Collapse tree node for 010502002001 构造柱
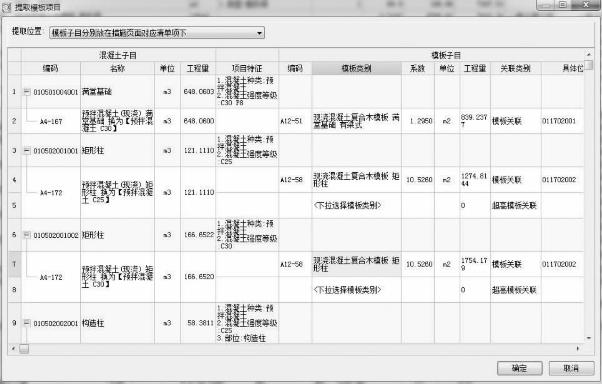 [x=26, y=323]
